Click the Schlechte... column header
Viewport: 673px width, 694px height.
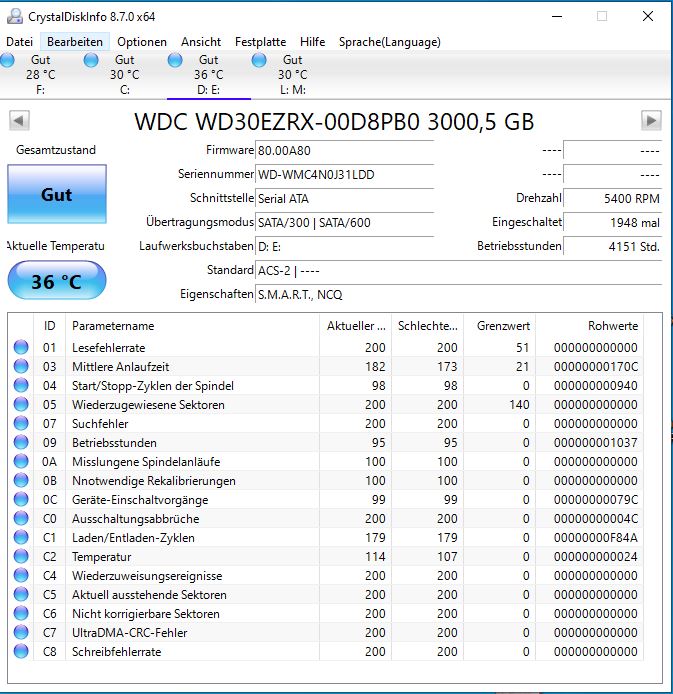[427, 326]
